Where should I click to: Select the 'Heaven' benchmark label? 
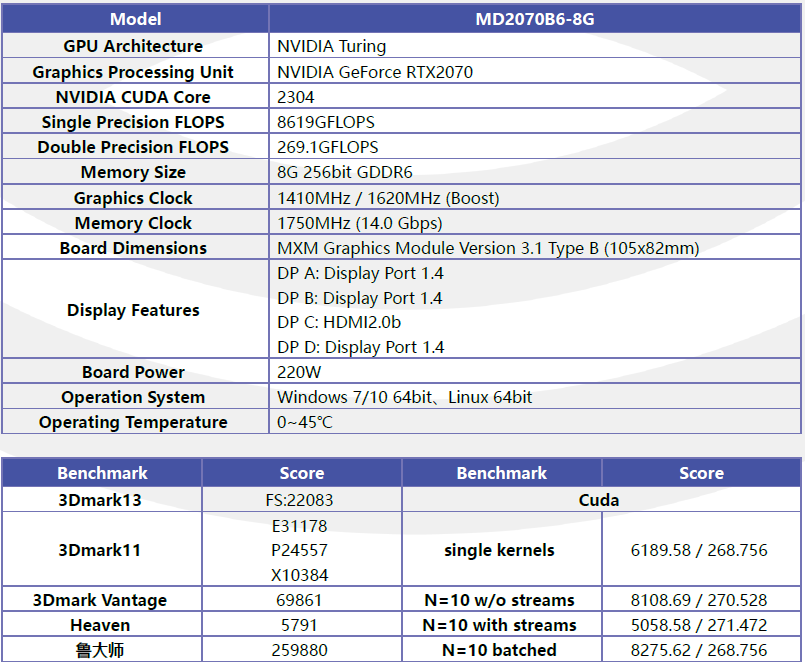100,625
